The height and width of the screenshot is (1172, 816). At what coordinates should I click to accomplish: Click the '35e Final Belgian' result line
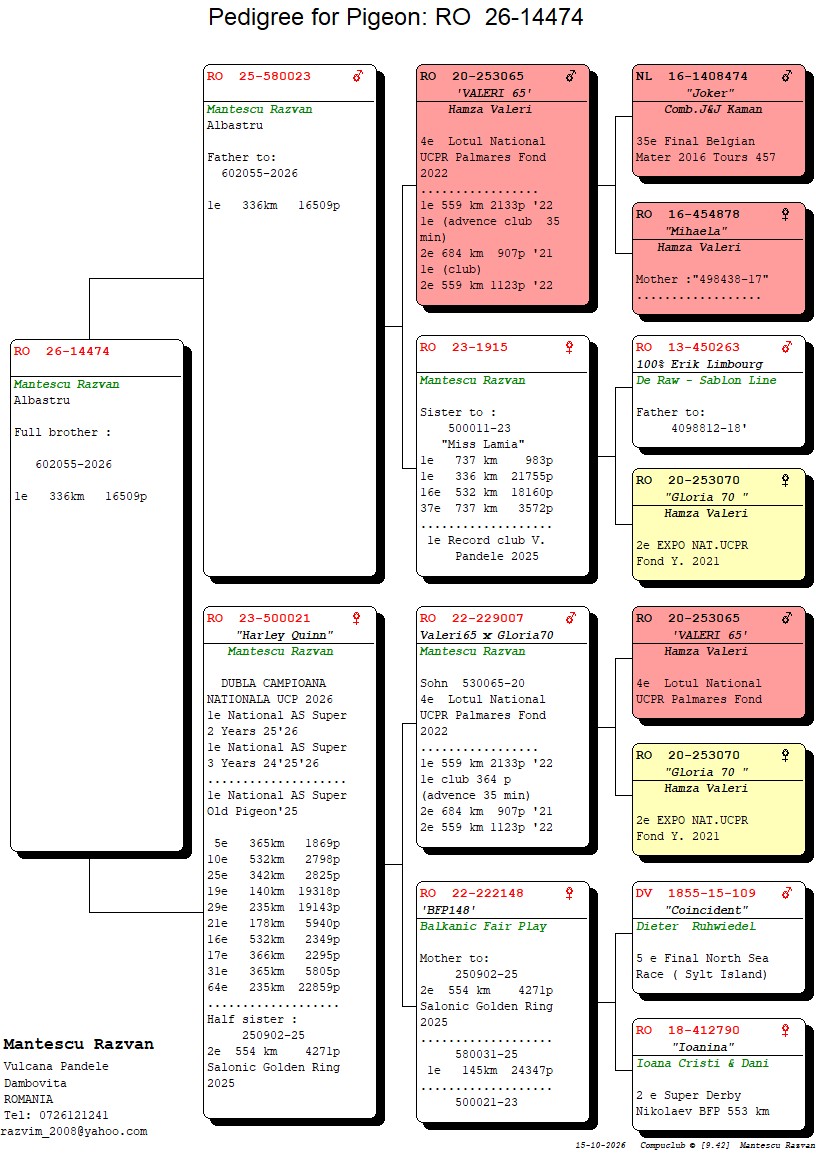click(696, 141)
